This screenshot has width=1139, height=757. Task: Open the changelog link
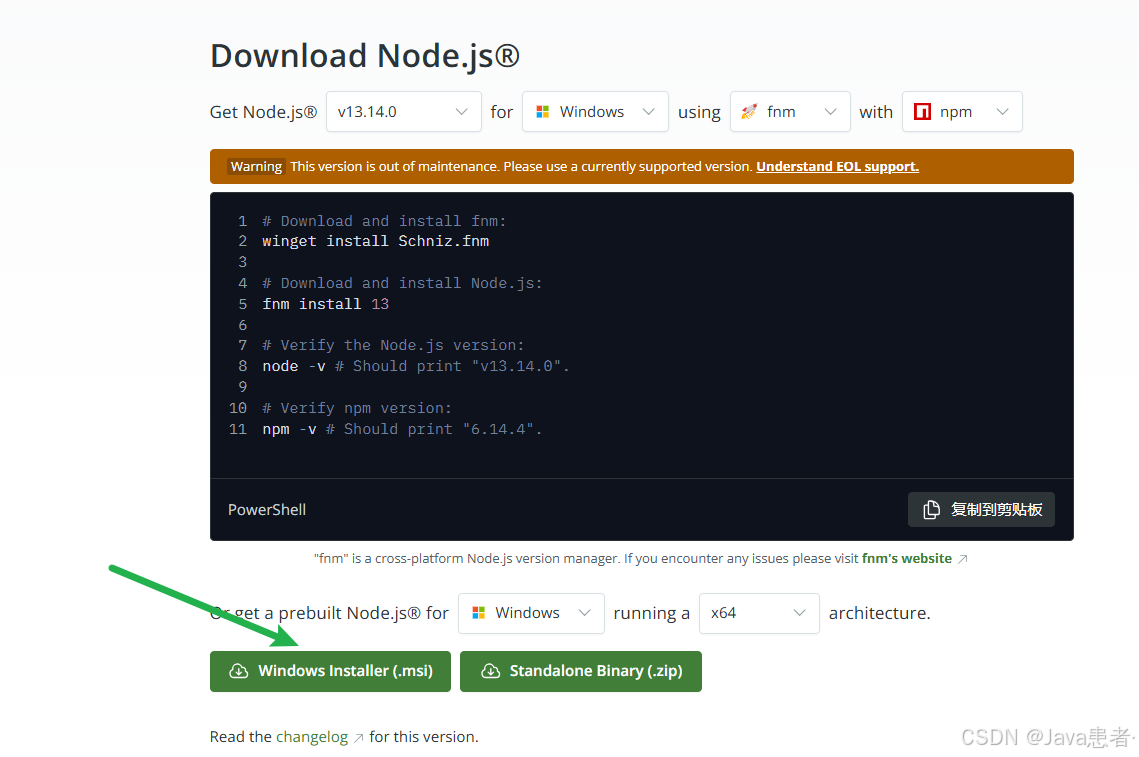pos(312,737)
